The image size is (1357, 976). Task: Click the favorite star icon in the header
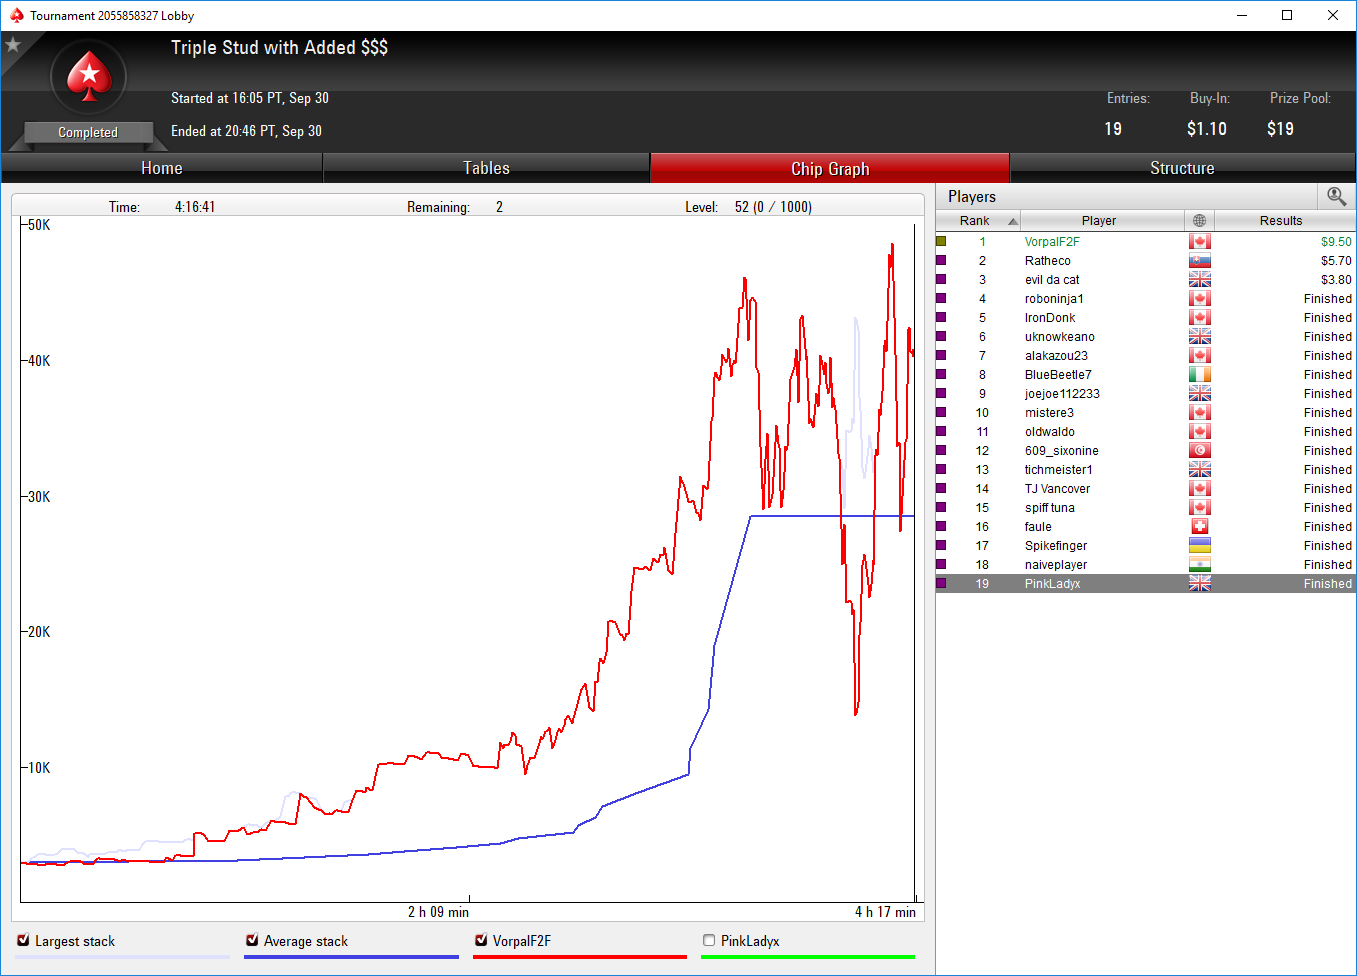(13, 45)
